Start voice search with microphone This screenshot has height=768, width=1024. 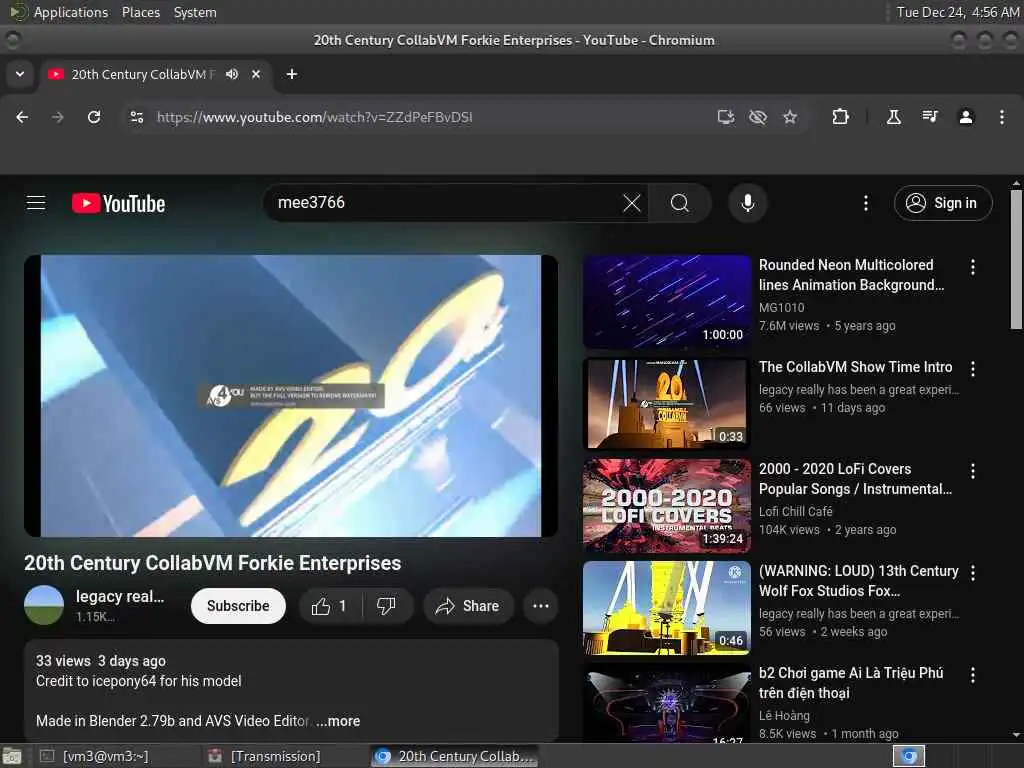[x=748, y=203]
